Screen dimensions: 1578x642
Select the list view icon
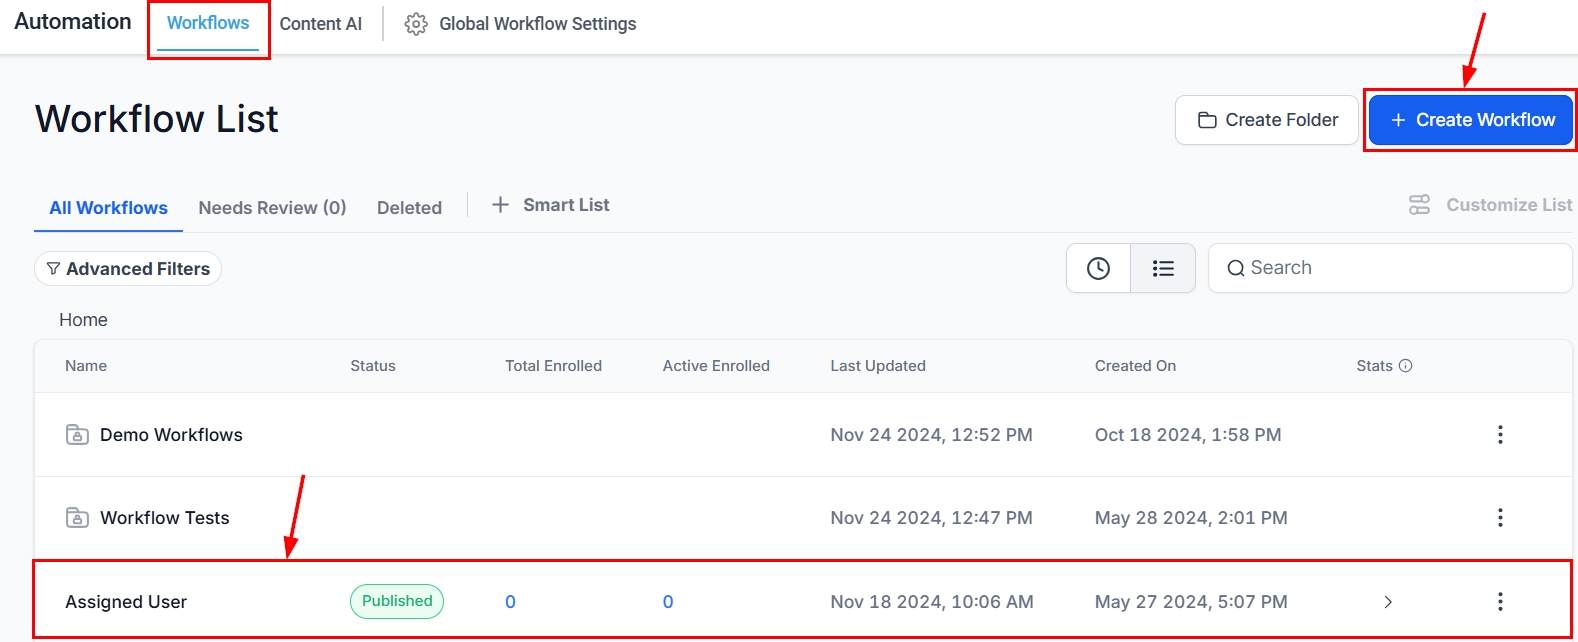coord(1163,268)
